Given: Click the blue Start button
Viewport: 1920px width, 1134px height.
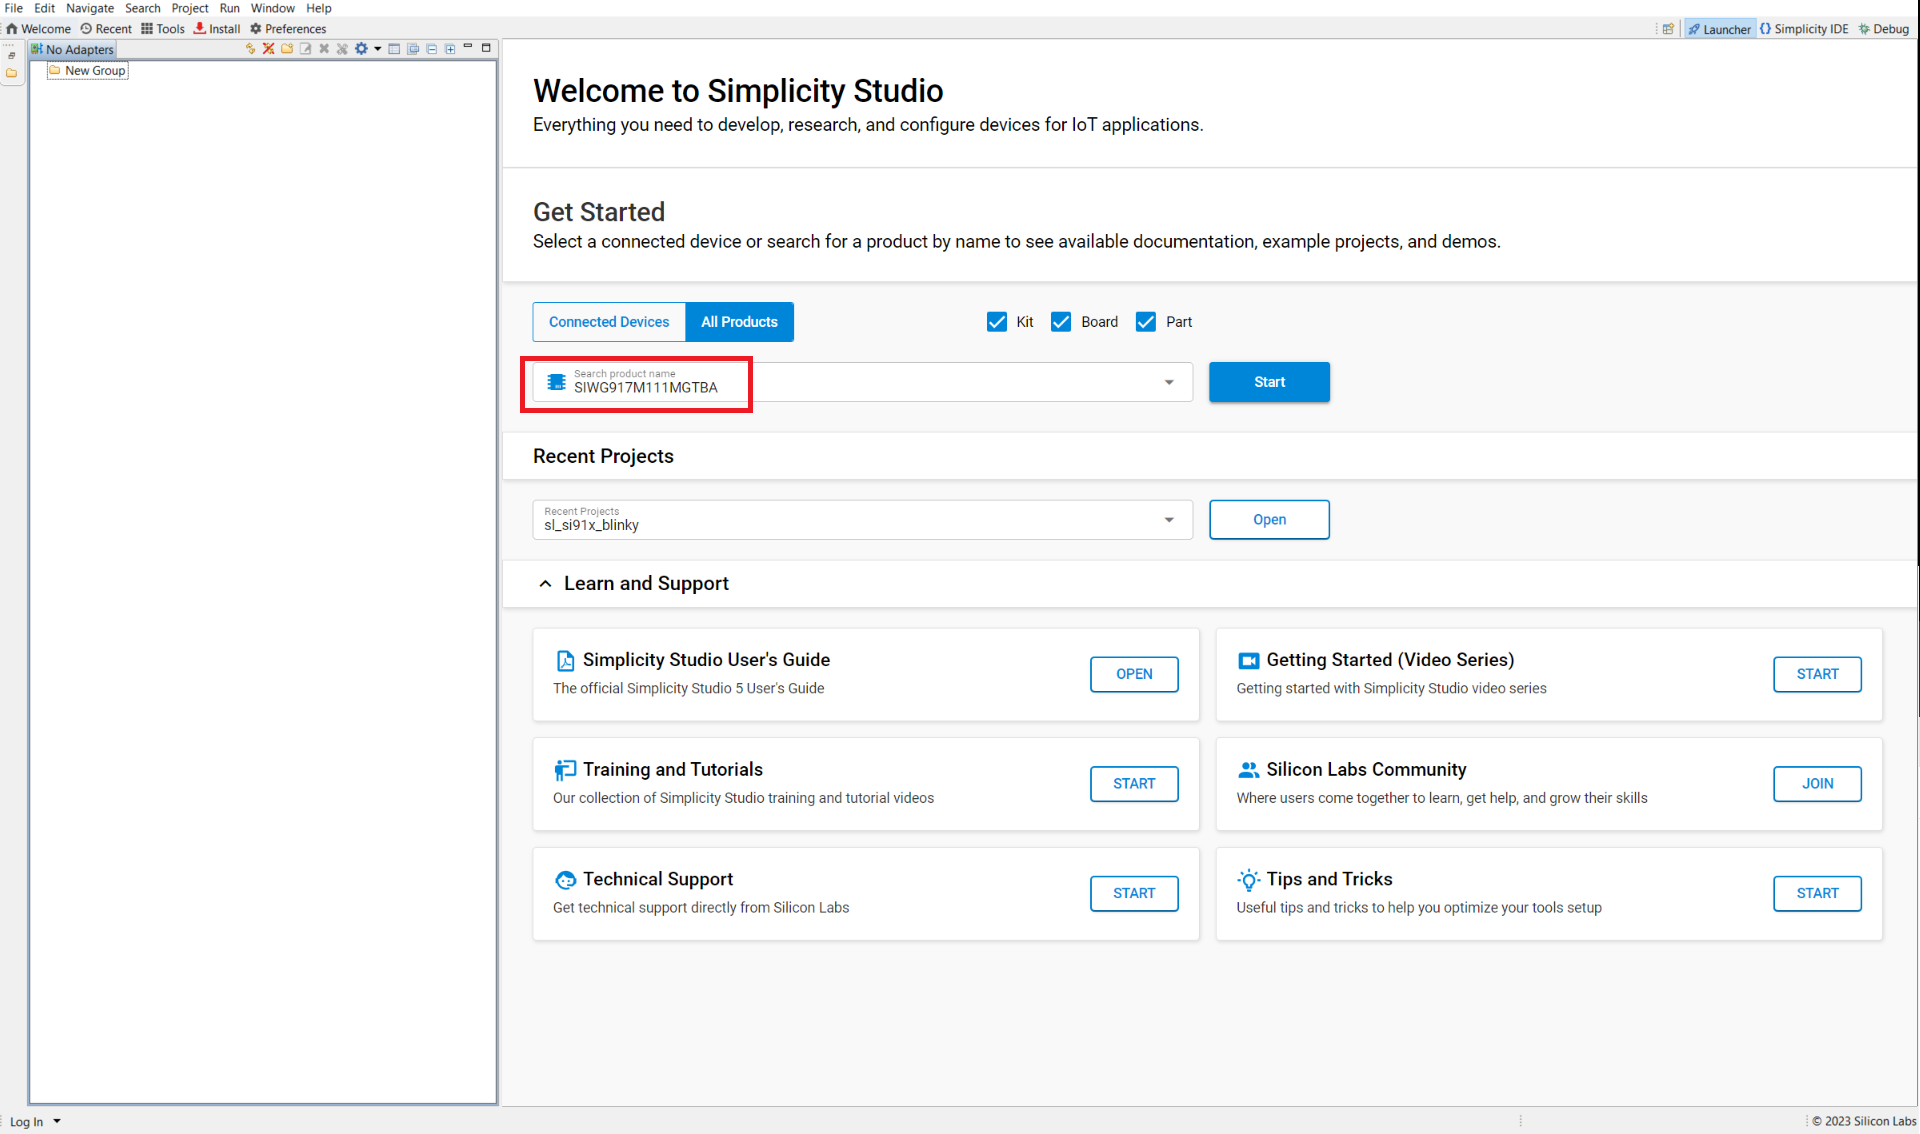Looking at the screenshot, I should click(x=1269, y=382).
